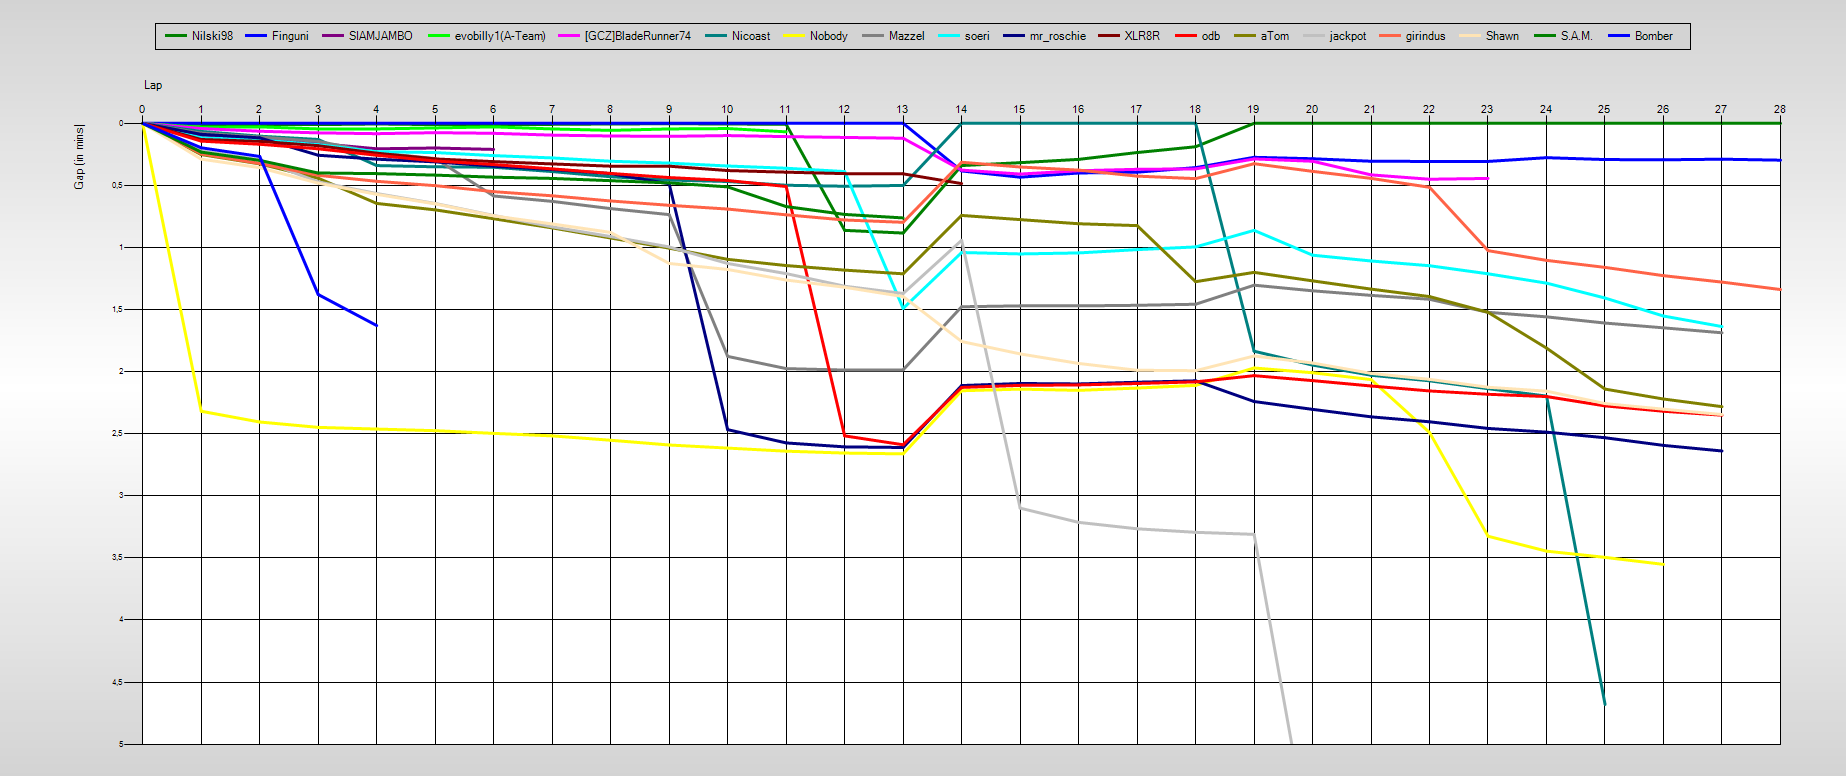Select mr_roschie legend label
This screenshot has width=1846, height=776.
coord(1057,36)
